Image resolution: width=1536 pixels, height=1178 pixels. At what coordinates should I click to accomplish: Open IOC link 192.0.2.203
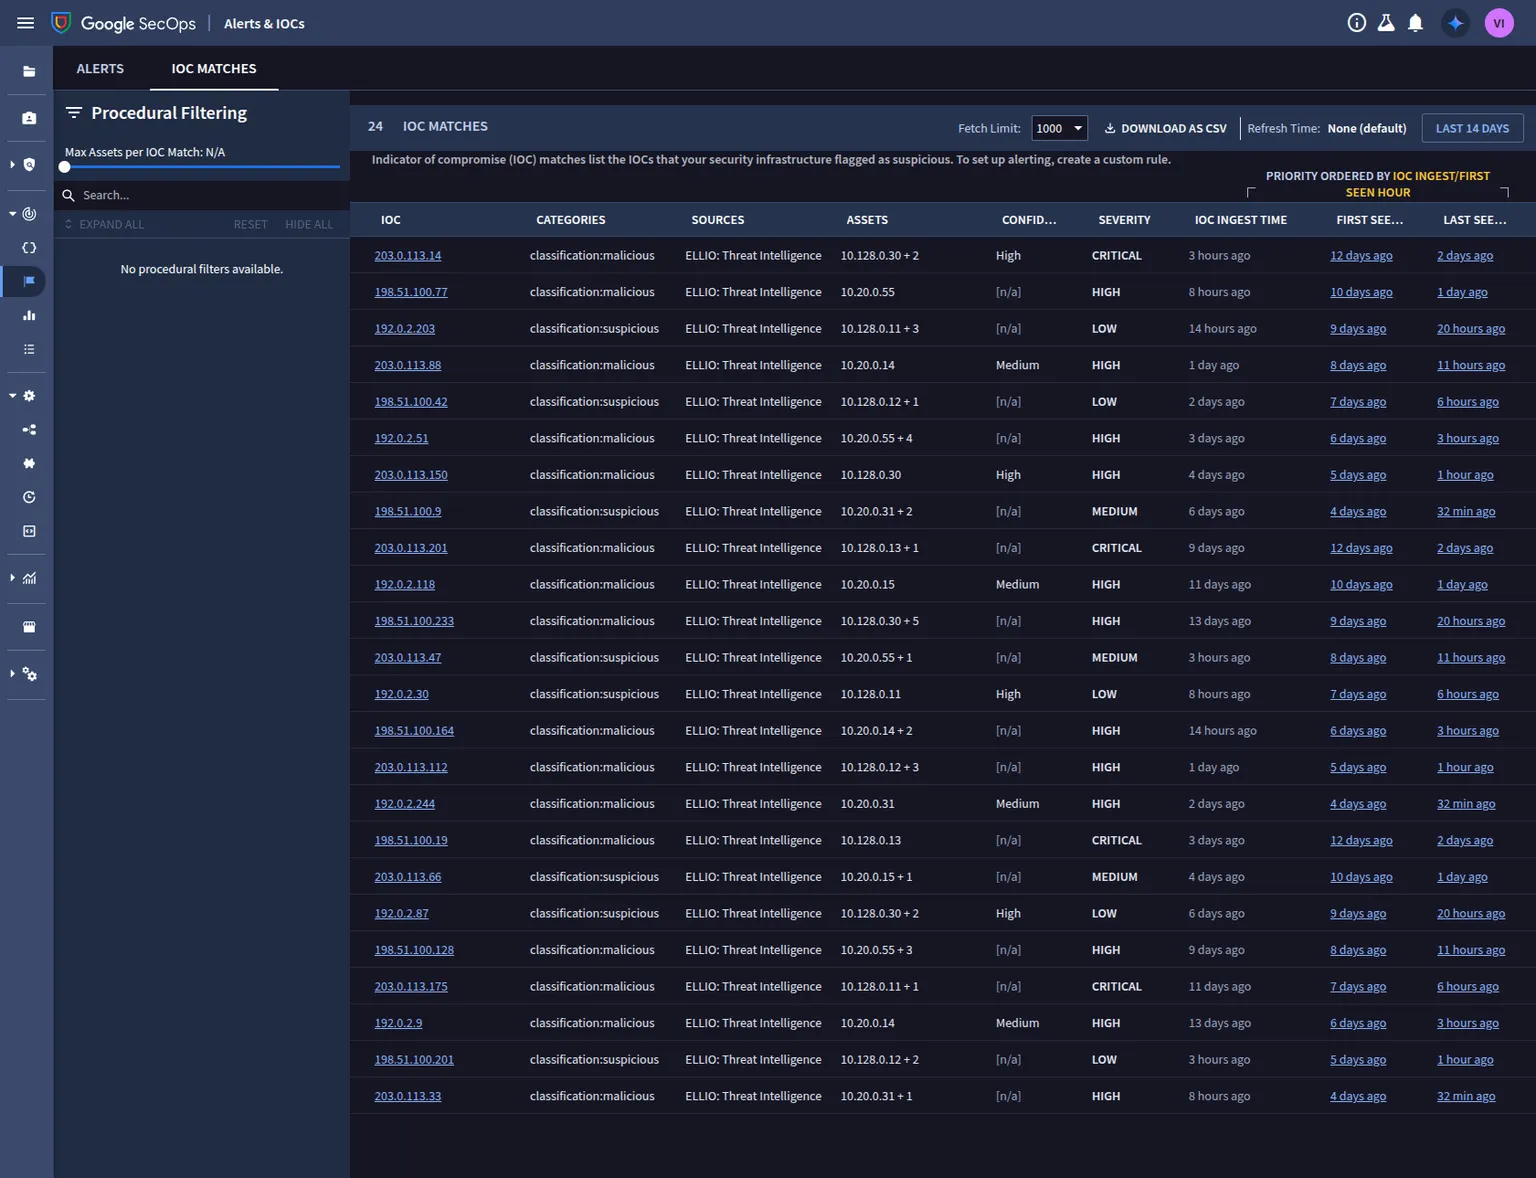[405, 329]
